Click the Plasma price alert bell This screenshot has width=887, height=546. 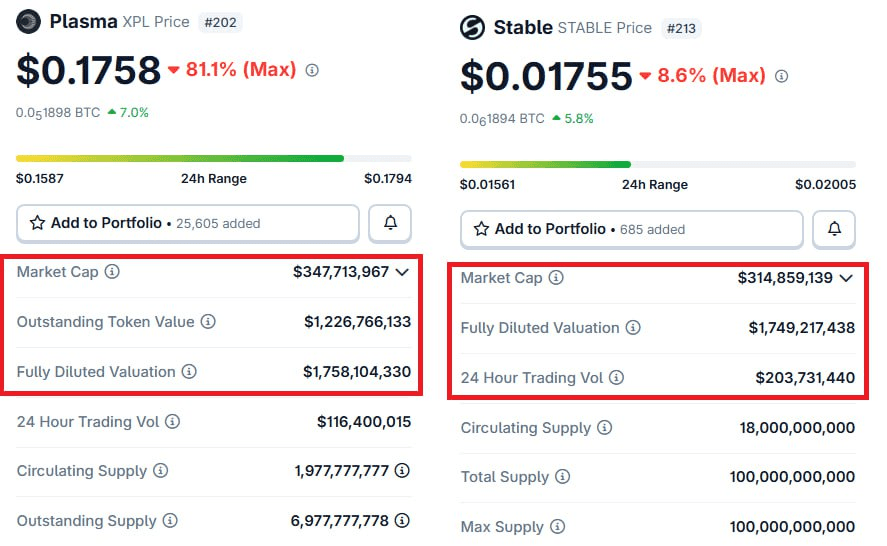[390, 224]
